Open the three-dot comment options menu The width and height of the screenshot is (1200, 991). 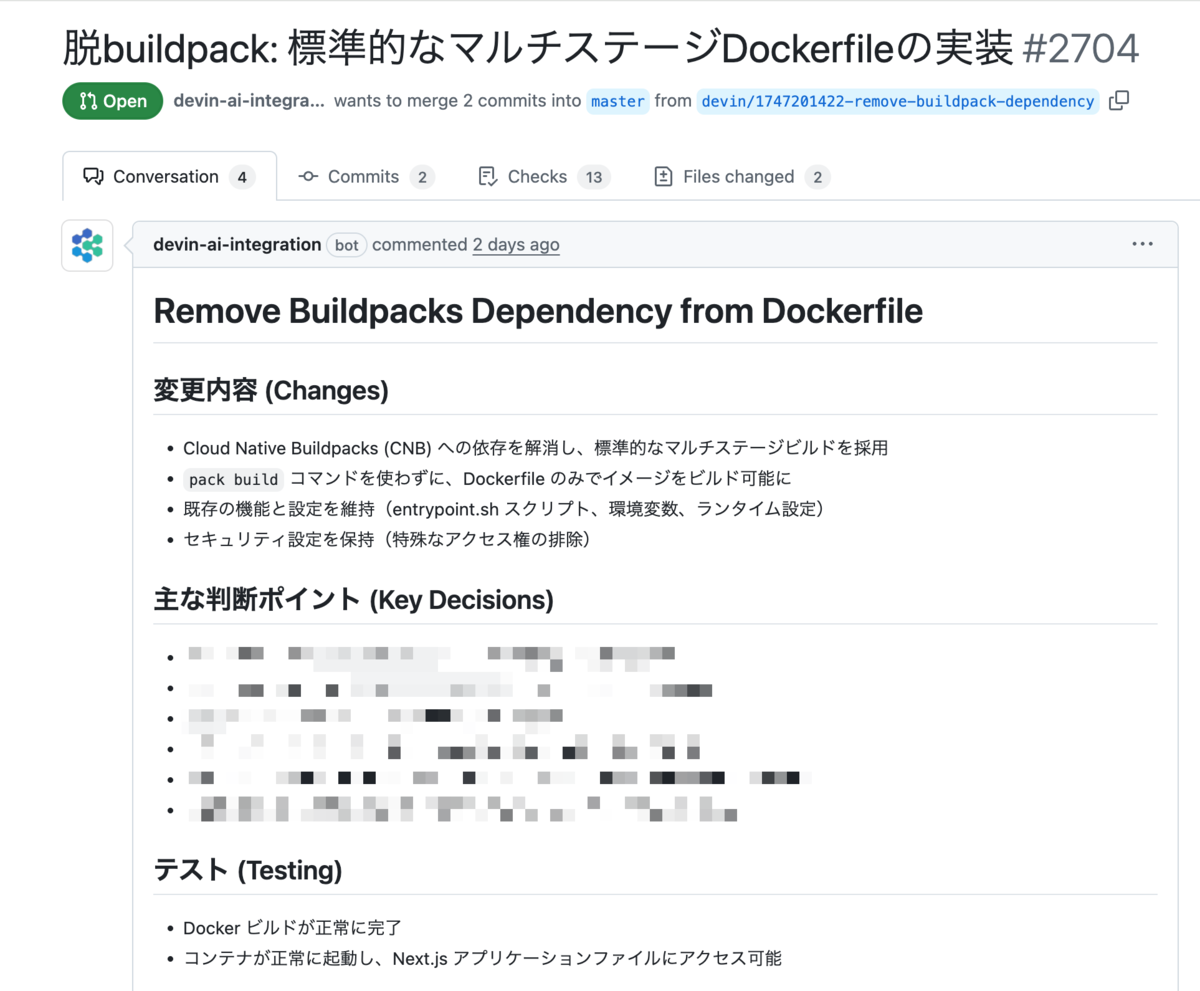point(1142,244)
